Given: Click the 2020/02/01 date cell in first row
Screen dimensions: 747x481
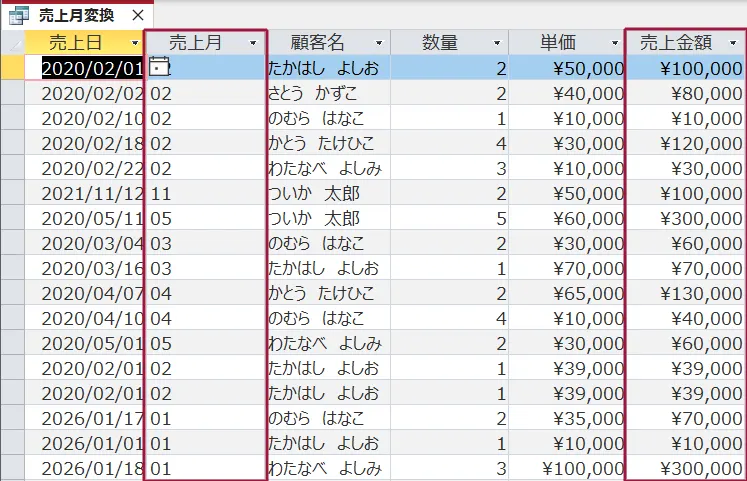Looking at the screenshot, I should (x=90, y=68).
